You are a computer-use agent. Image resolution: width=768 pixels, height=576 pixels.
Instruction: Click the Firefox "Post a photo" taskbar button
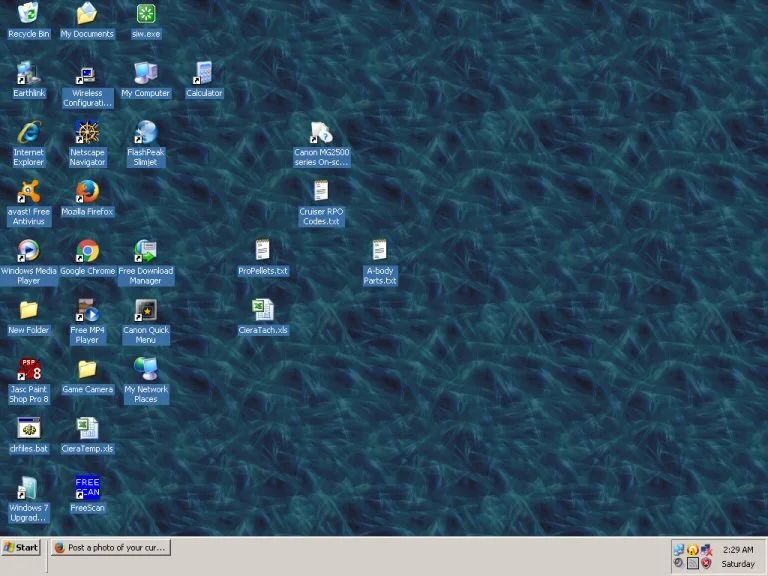pyautogui.click(x=109, y=548)
